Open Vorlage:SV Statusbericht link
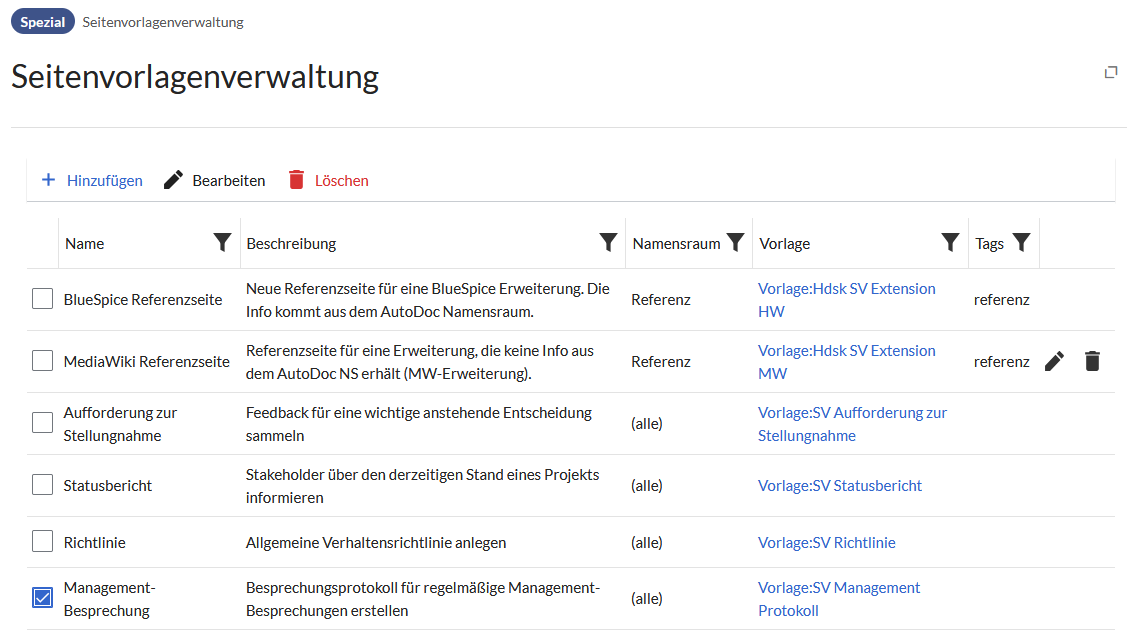The height and width of the screenshot is (640, 1127). click(x=839, y=486)
